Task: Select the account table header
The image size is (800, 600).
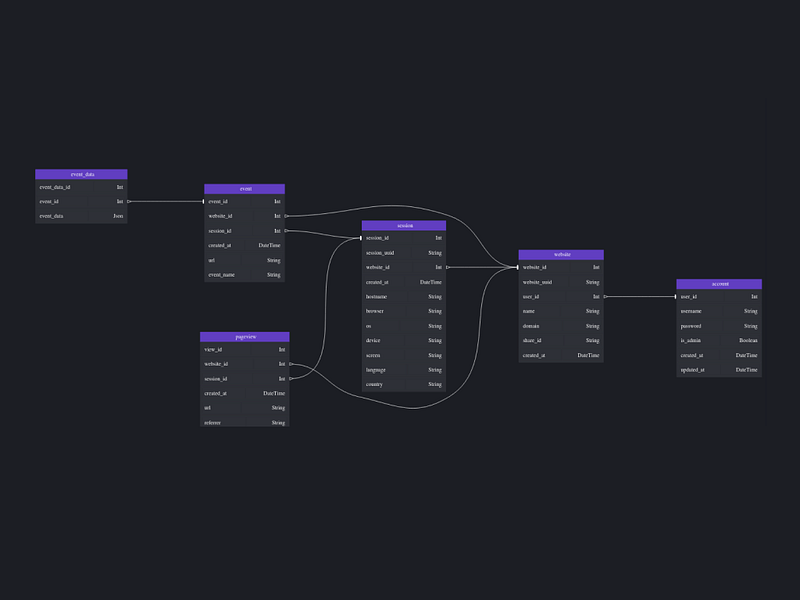Action: pyautogui.click(x=719, y=283)
